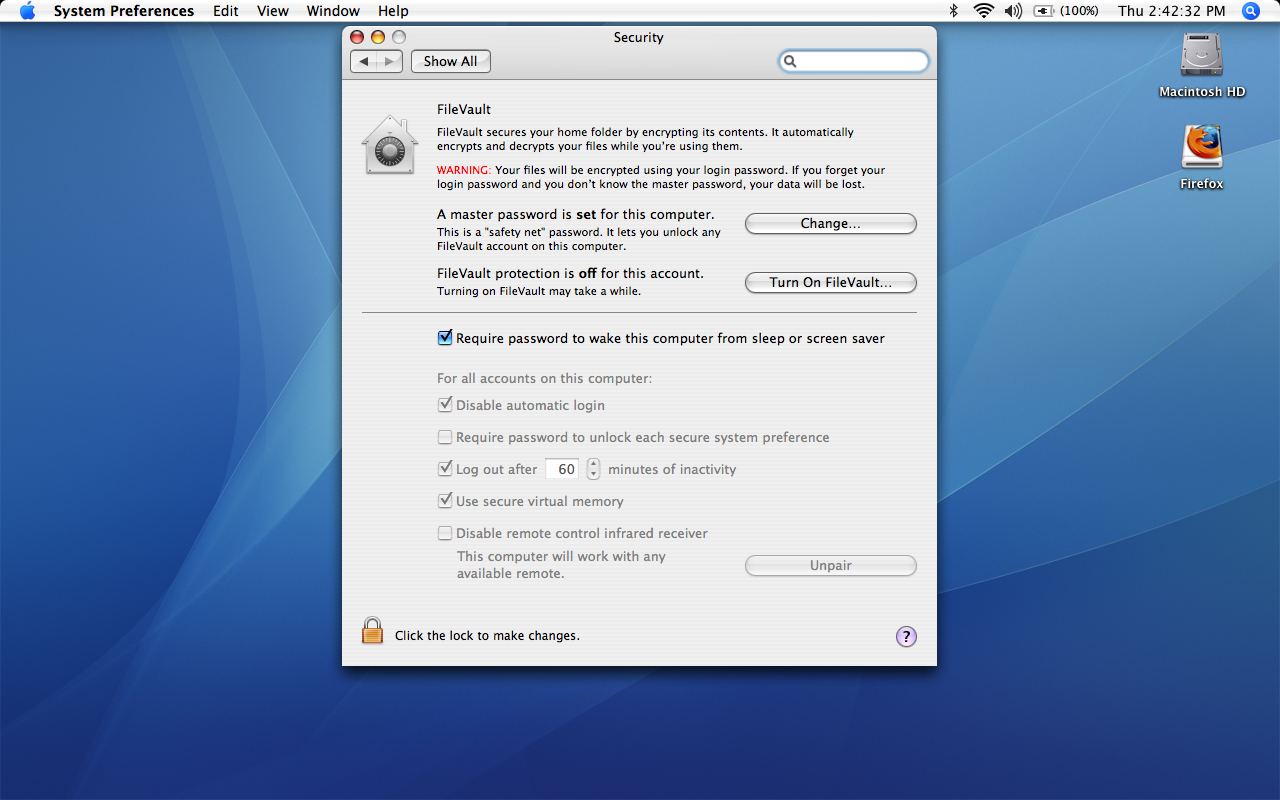Click Change master password button
The width and height of the screenshot is (1280, 800).
click(x=831, y=224)
